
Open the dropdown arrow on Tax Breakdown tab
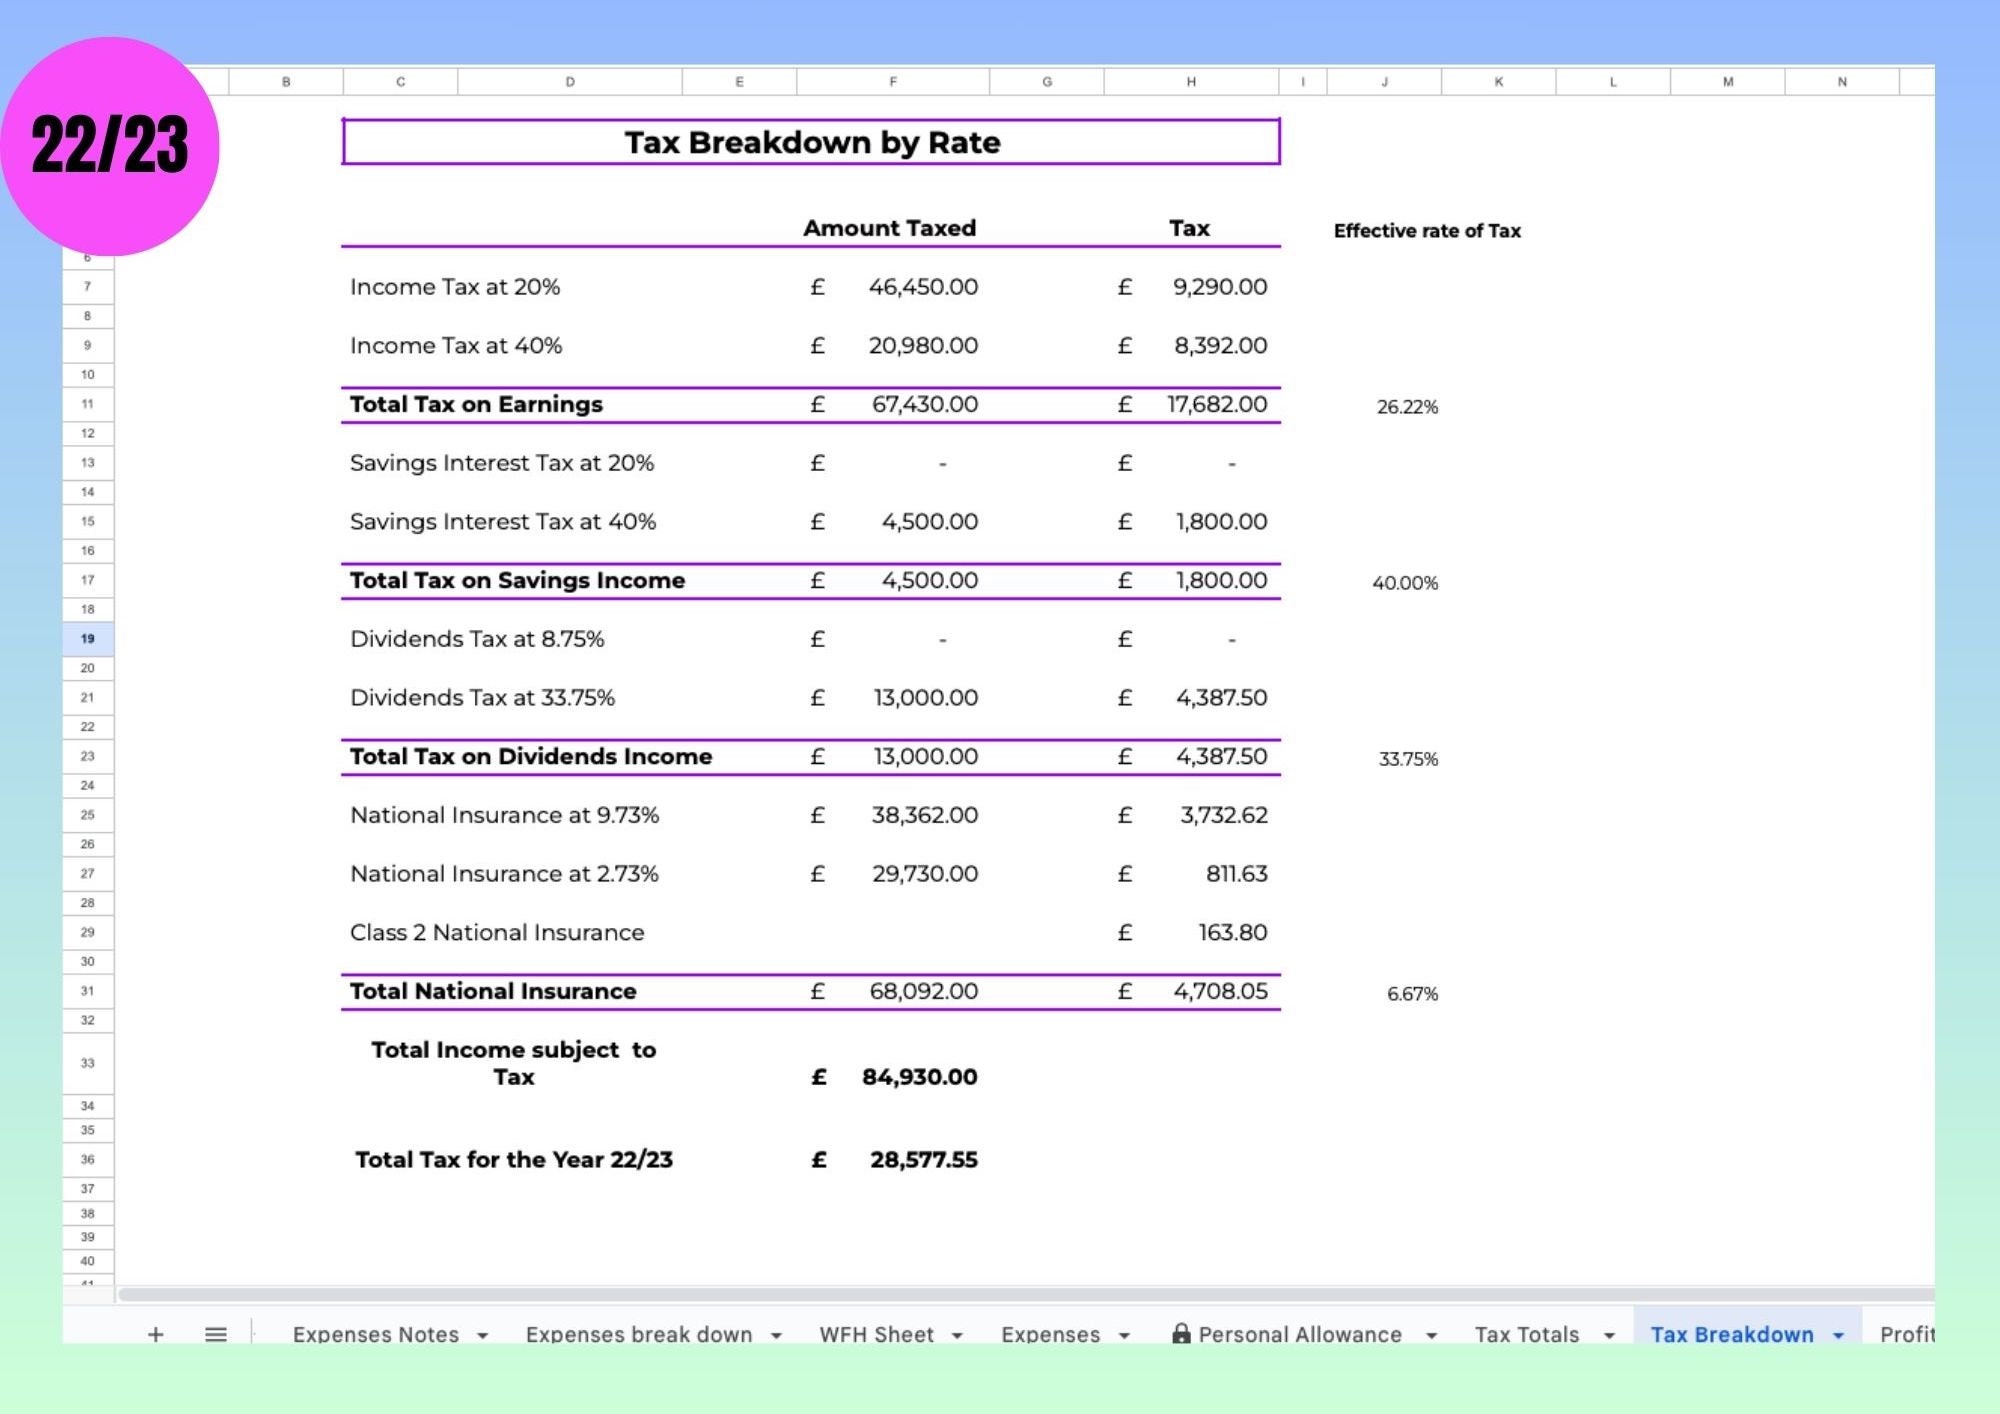[1838, 1334]
